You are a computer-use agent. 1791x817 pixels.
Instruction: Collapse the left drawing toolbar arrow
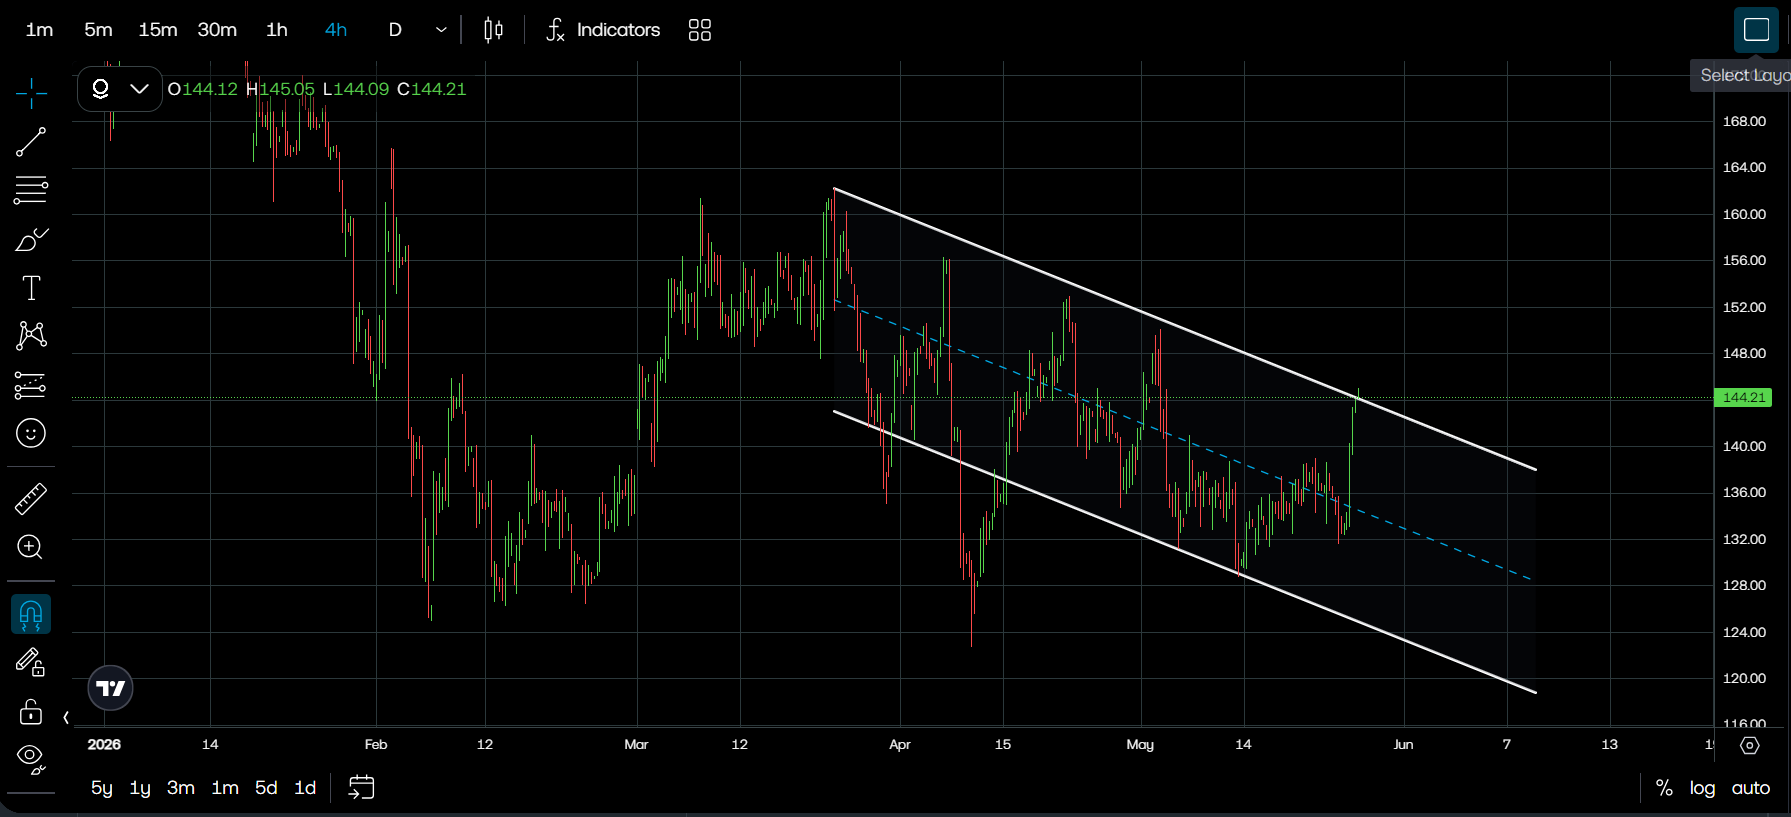coord(66,717)
